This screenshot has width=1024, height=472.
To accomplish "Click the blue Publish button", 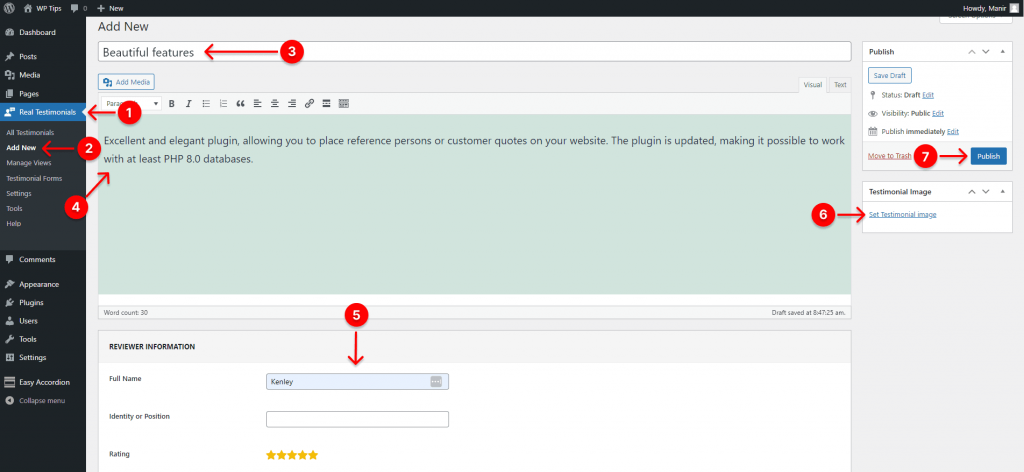I will pyautogui.click(x=989, y=156).
